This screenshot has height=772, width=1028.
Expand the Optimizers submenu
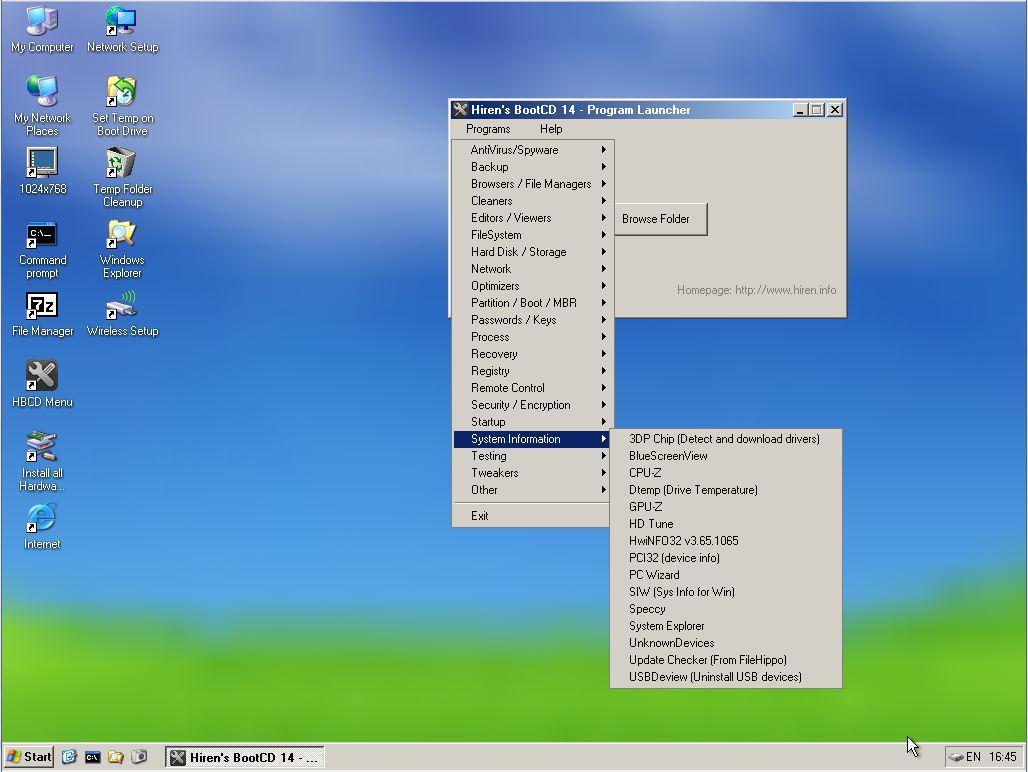coord(532,286)
